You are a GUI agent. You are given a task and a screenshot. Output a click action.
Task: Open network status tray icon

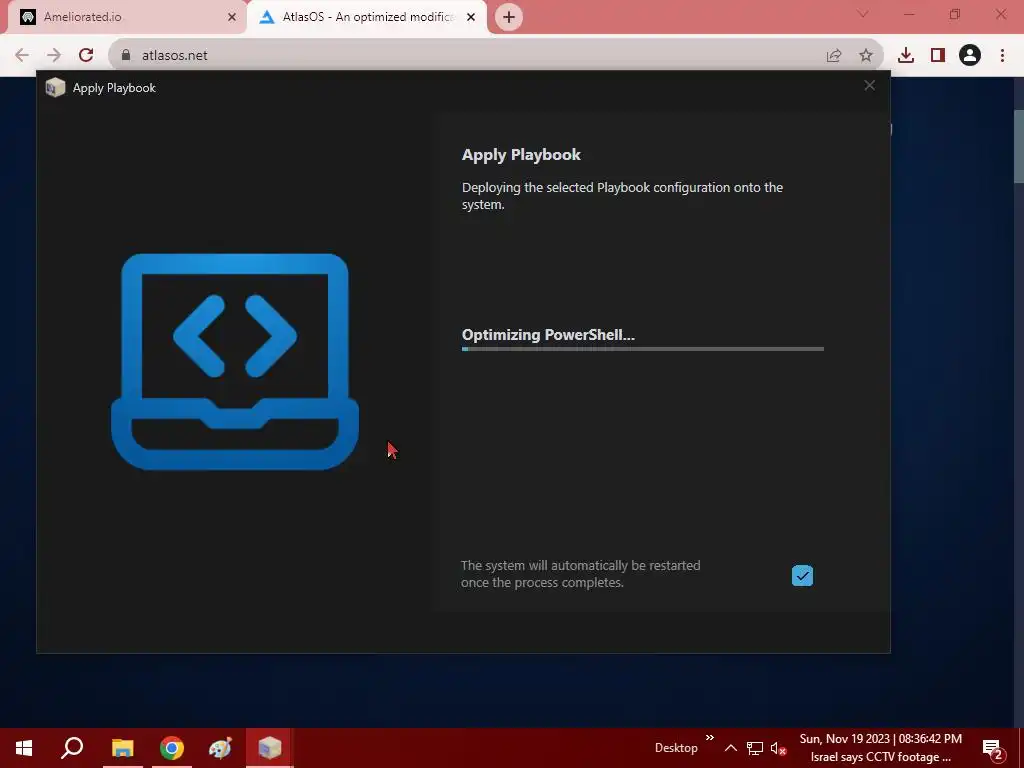755,748
